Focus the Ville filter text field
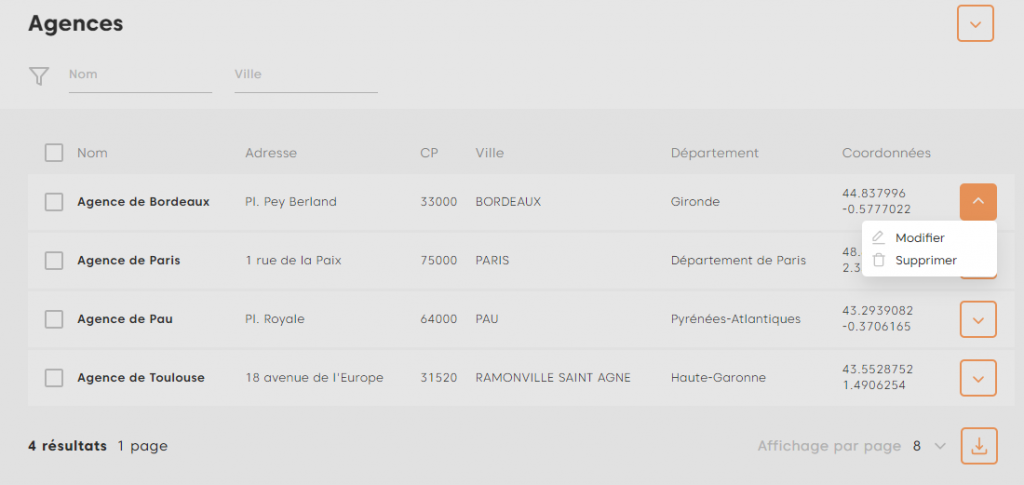Image resolution: width=1024 pixels, height=485 pixels. (306, 75)
